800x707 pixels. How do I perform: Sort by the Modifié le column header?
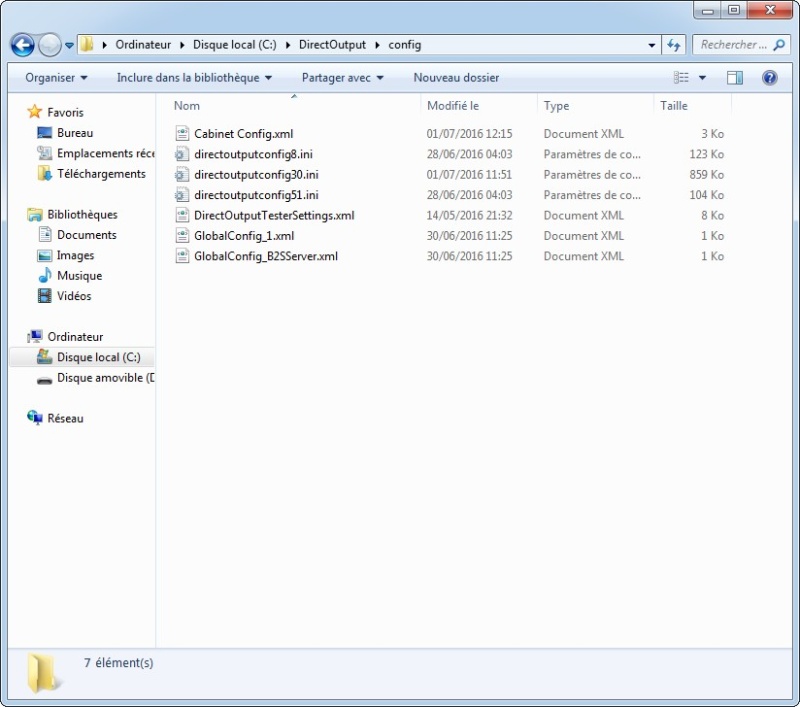453,106
